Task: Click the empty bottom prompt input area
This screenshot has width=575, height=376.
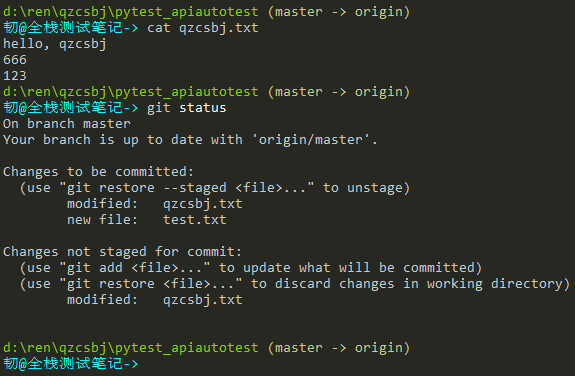Action: [356, 364]
